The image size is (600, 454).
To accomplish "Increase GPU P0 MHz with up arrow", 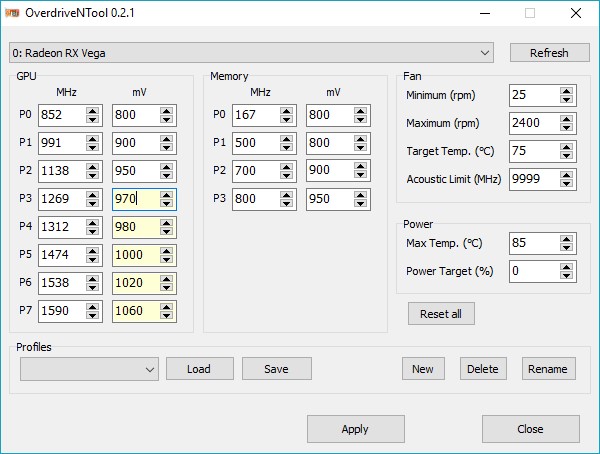I will coord(92,111).
